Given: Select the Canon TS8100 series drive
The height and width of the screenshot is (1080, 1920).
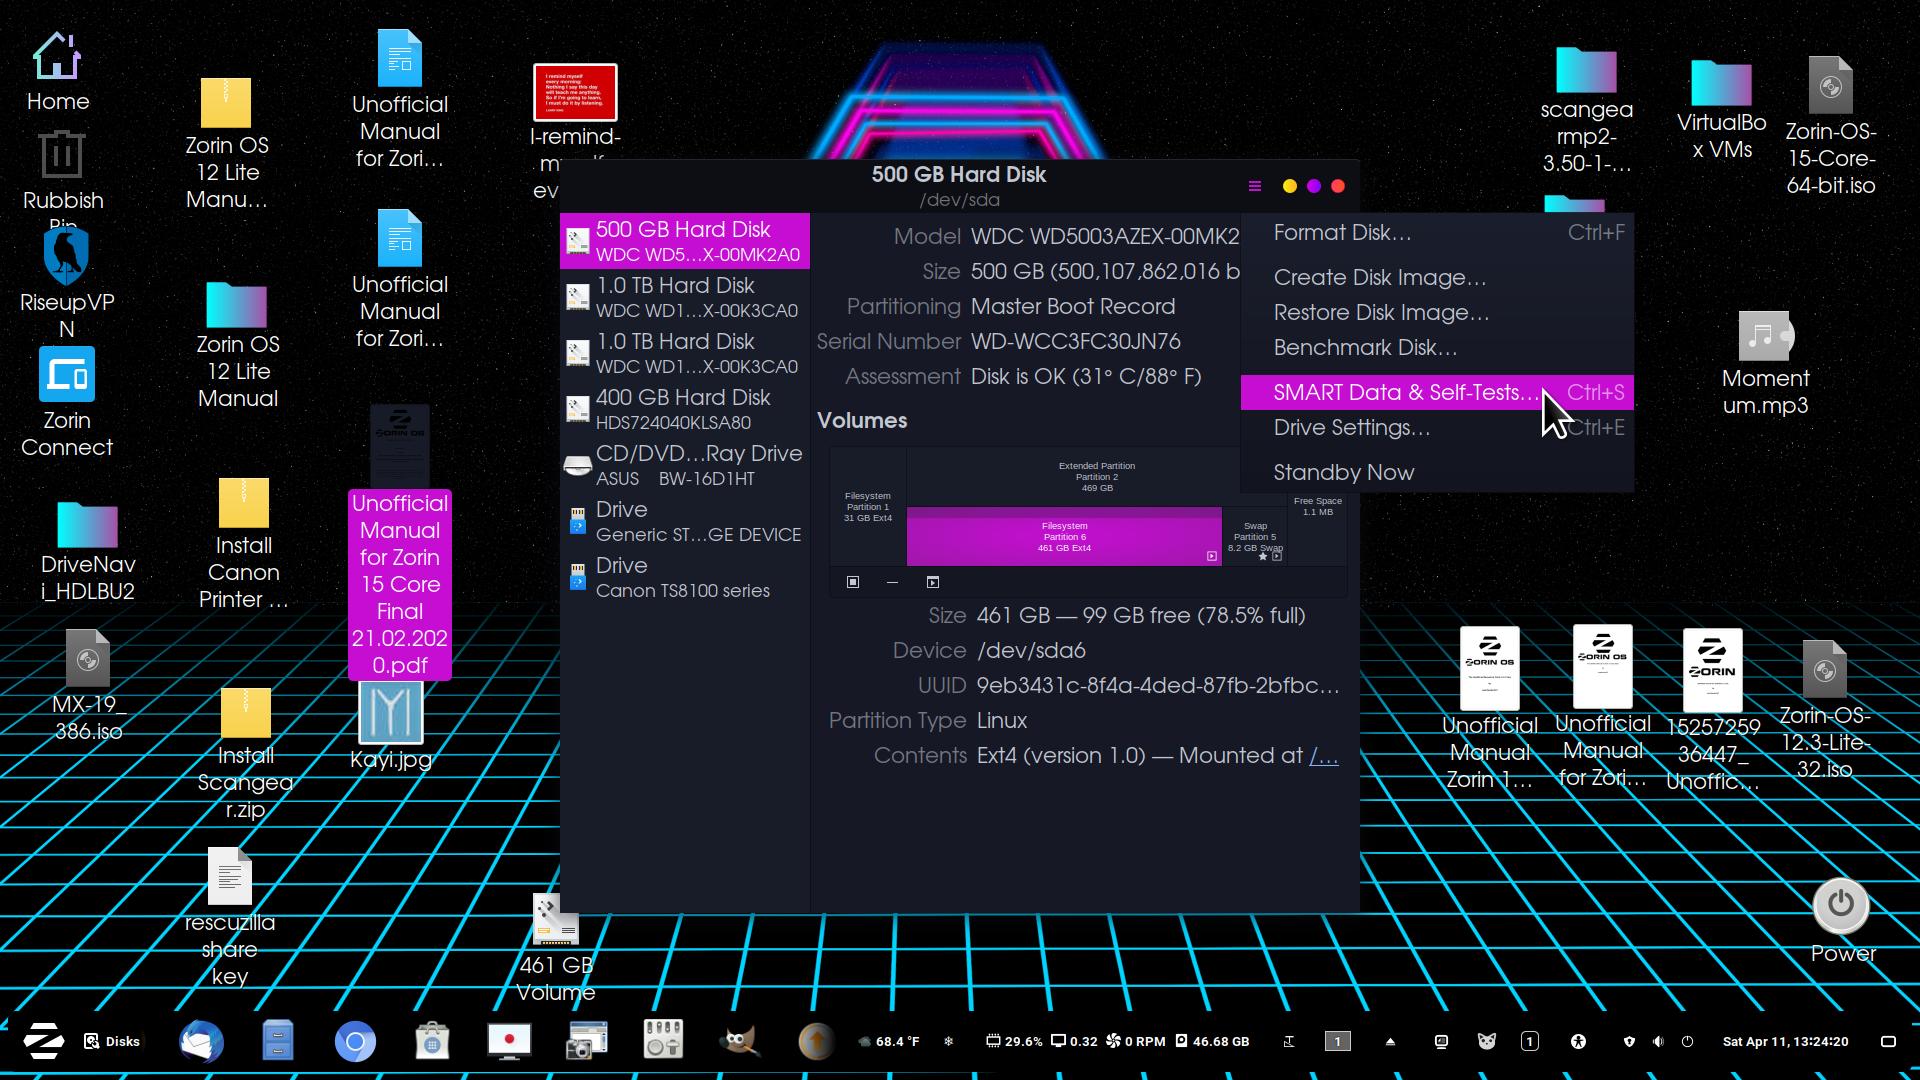Looking at the screenshot, I should click(x=684, y=577).
